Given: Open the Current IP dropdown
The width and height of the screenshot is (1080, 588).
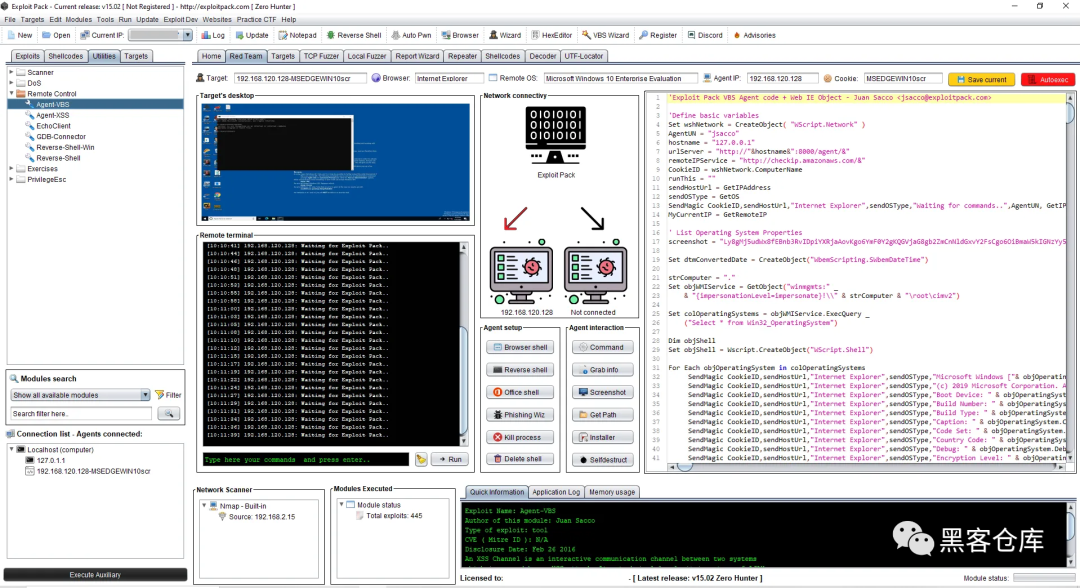Looking at the screenshot, I should pos(187,35).
